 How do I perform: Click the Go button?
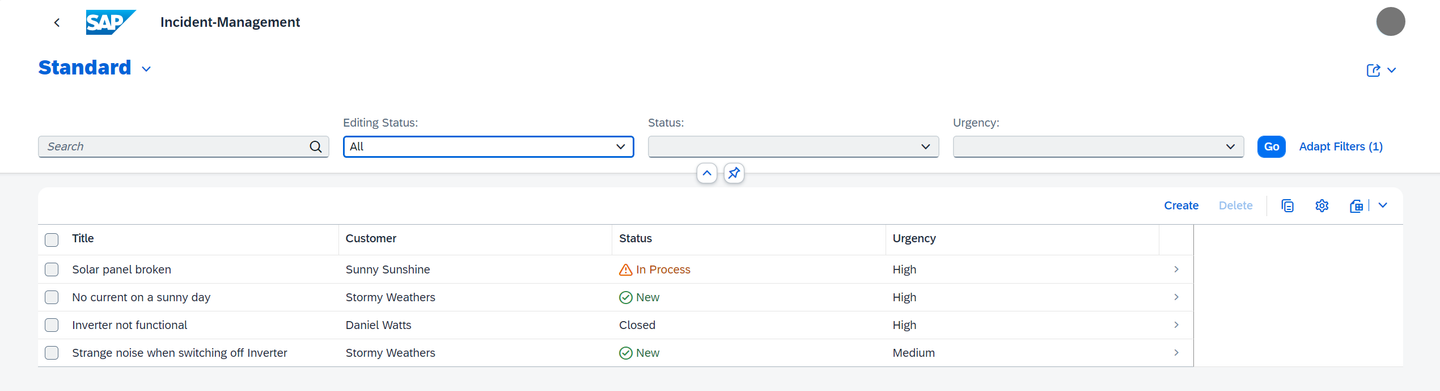[1271, 147]
